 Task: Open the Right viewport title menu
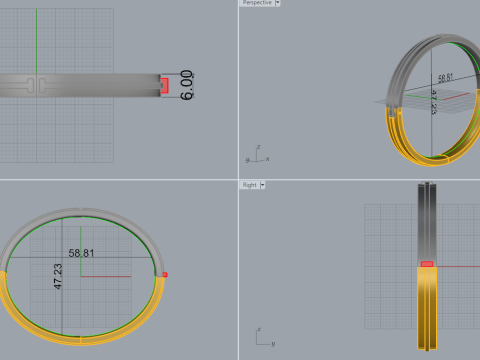point(250,185)
